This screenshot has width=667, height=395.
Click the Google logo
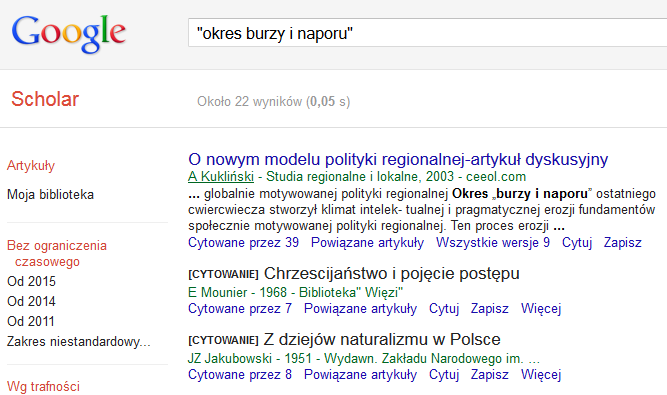pos(68,34)
